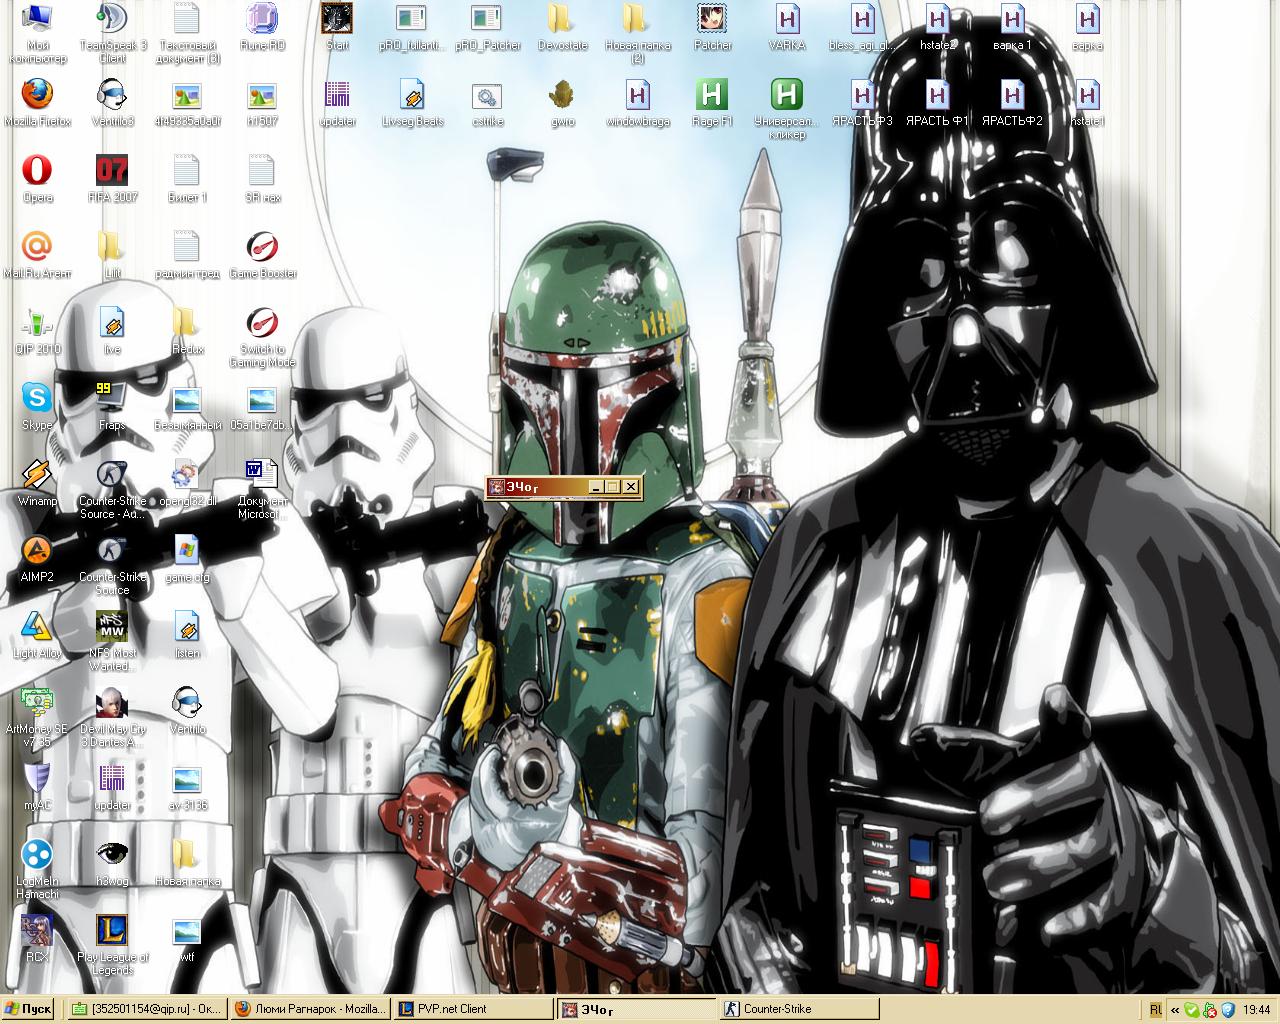This screenshot has width=1280, height=1024.
Task: Select the варка 1 file
Action: [x=1012, y=27]
